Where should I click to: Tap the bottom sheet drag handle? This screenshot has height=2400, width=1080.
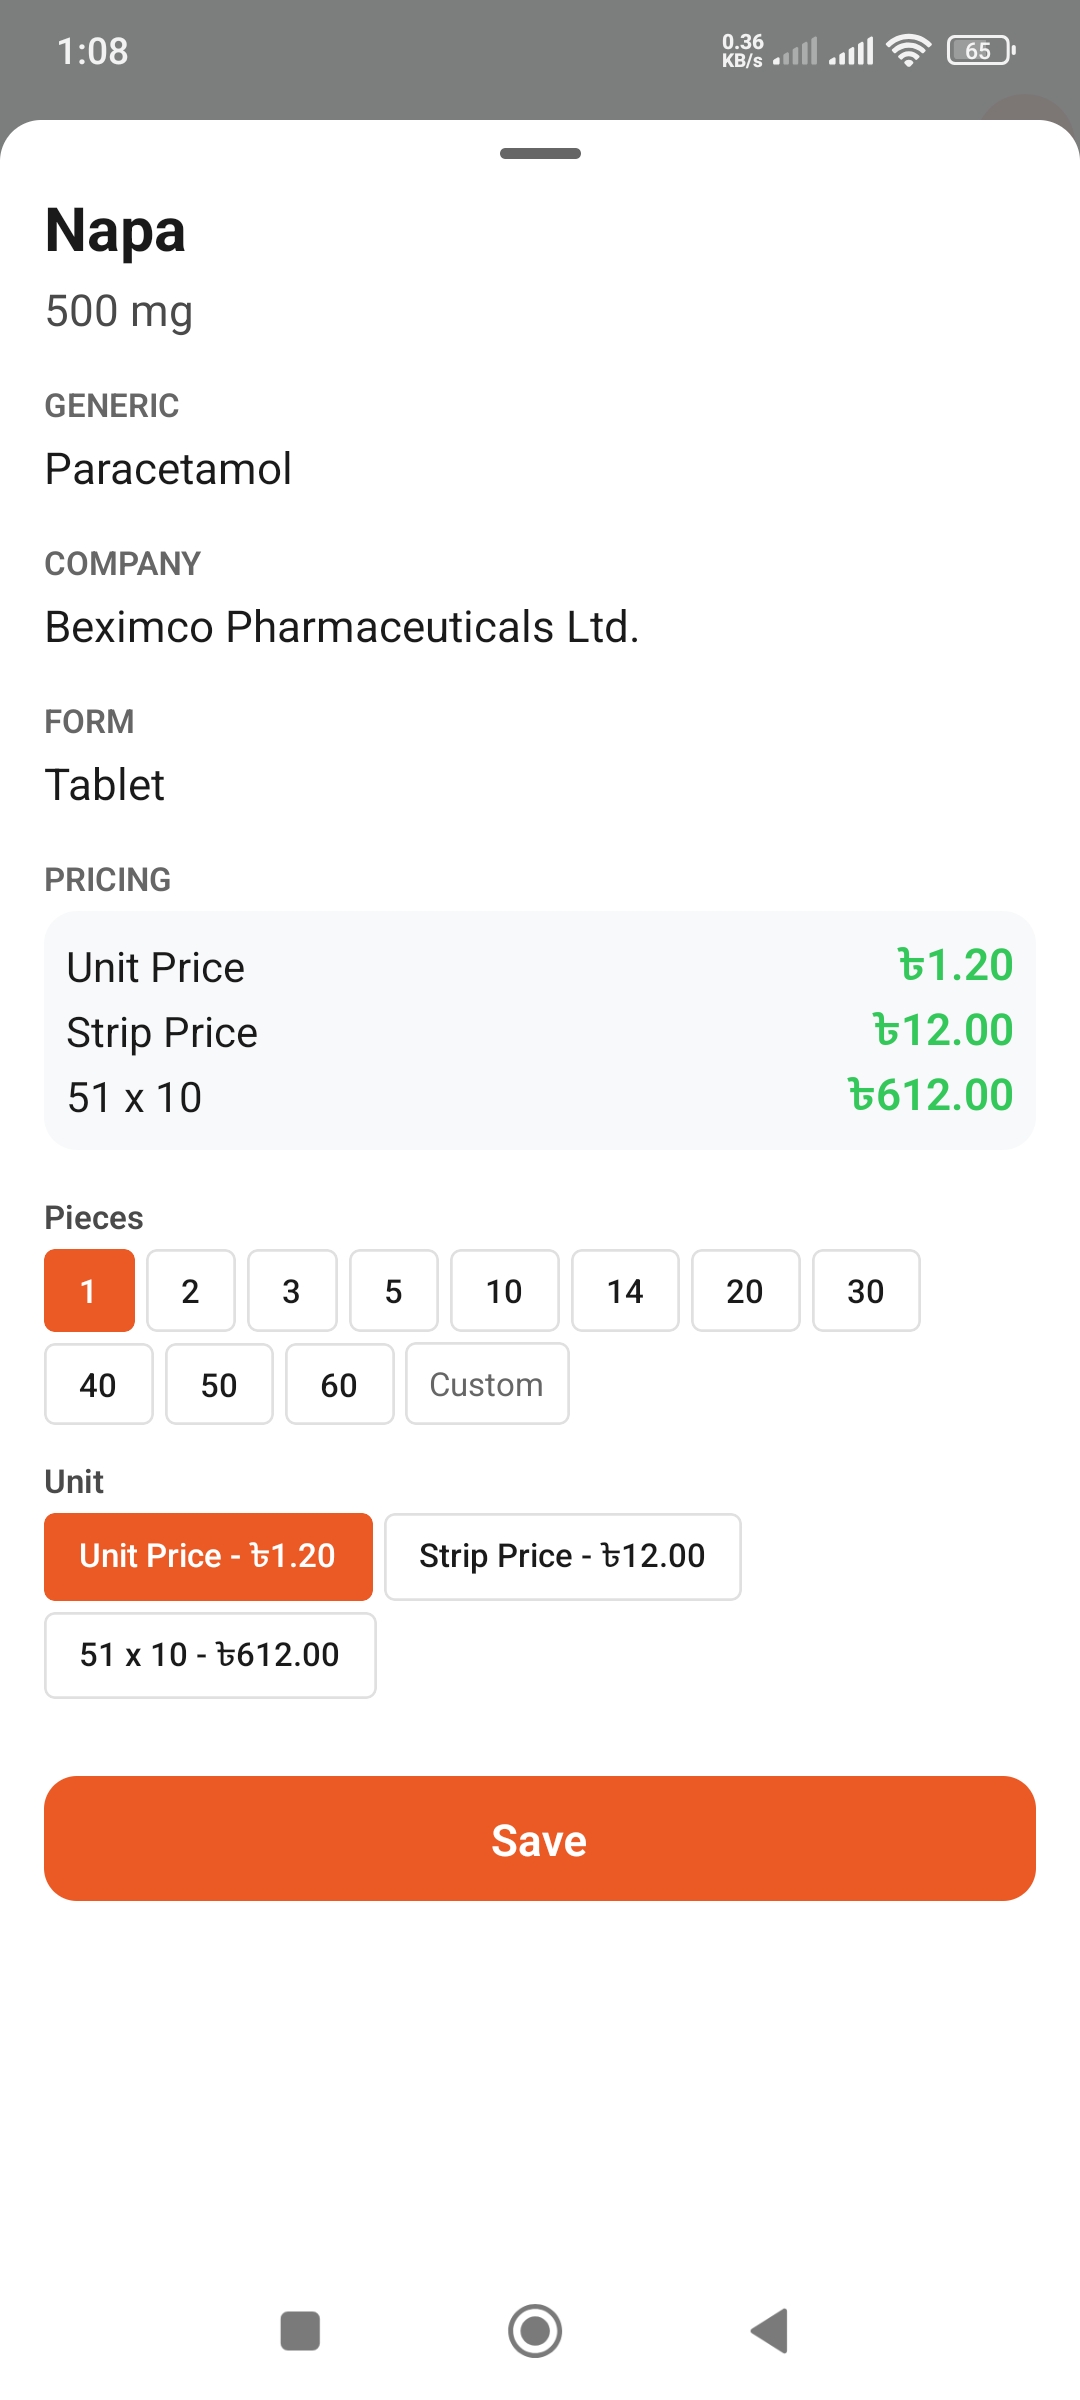click(x=540, y=154)
